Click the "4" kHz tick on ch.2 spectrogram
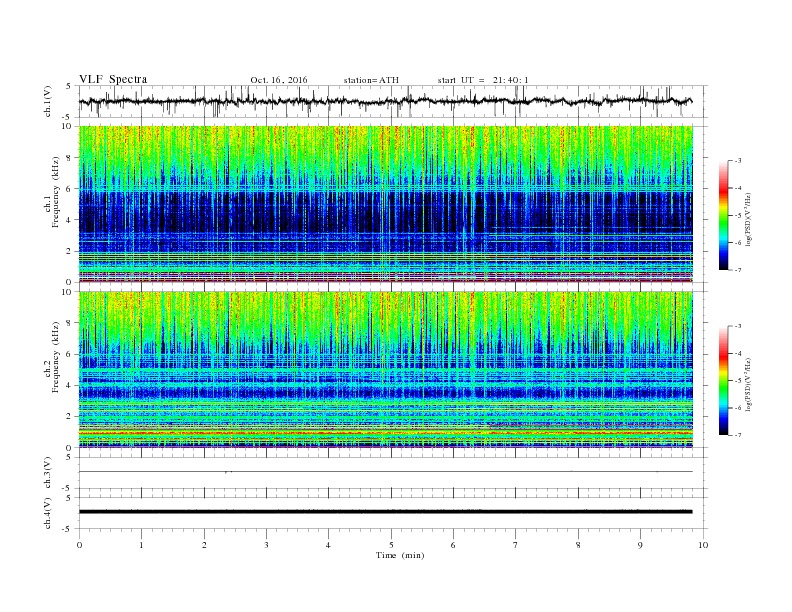This screenshot has height=612, width=792. click(x=70, y=386)
